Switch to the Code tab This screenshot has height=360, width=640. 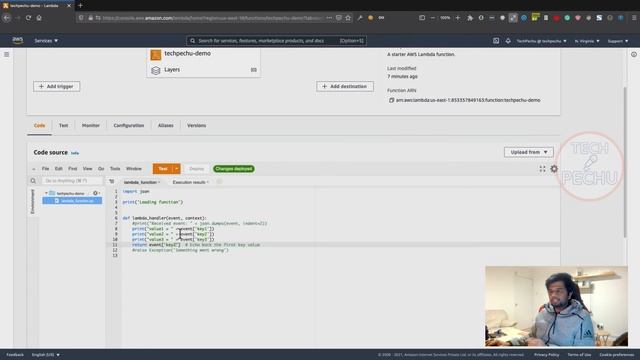[x=40, y=126]
